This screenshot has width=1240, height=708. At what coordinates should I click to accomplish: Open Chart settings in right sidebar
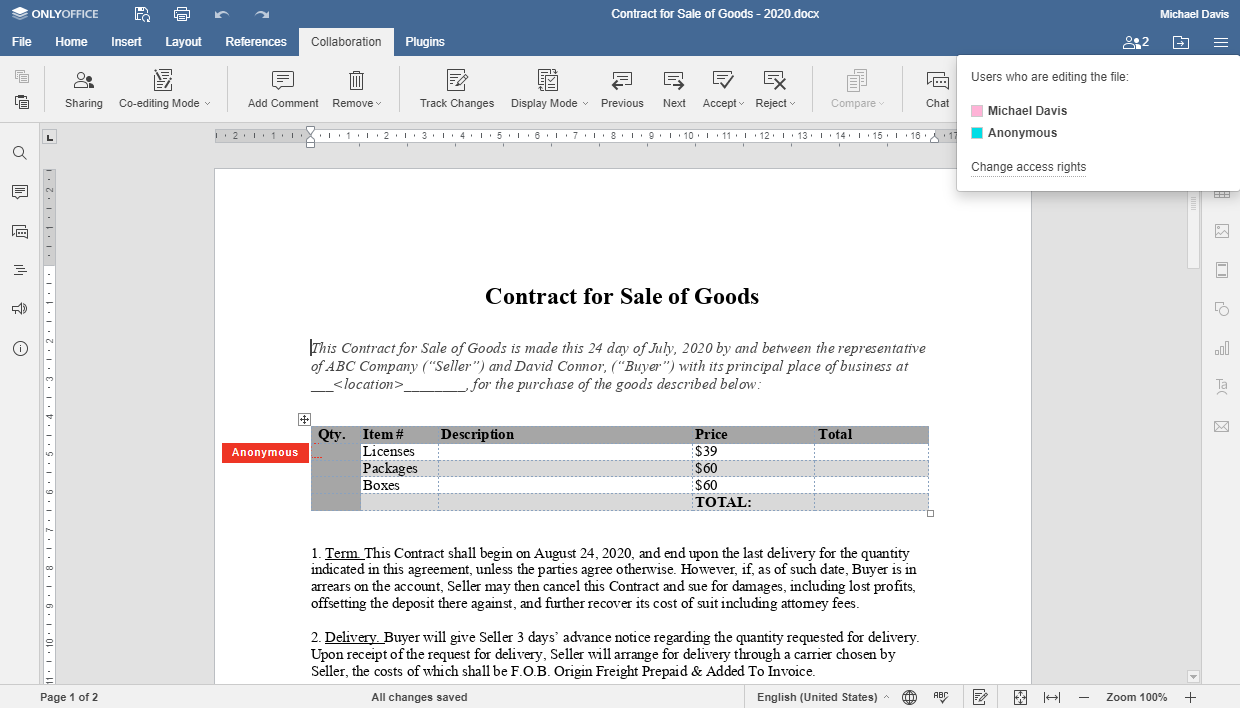pyautogui.click(x=1221, y=348)
